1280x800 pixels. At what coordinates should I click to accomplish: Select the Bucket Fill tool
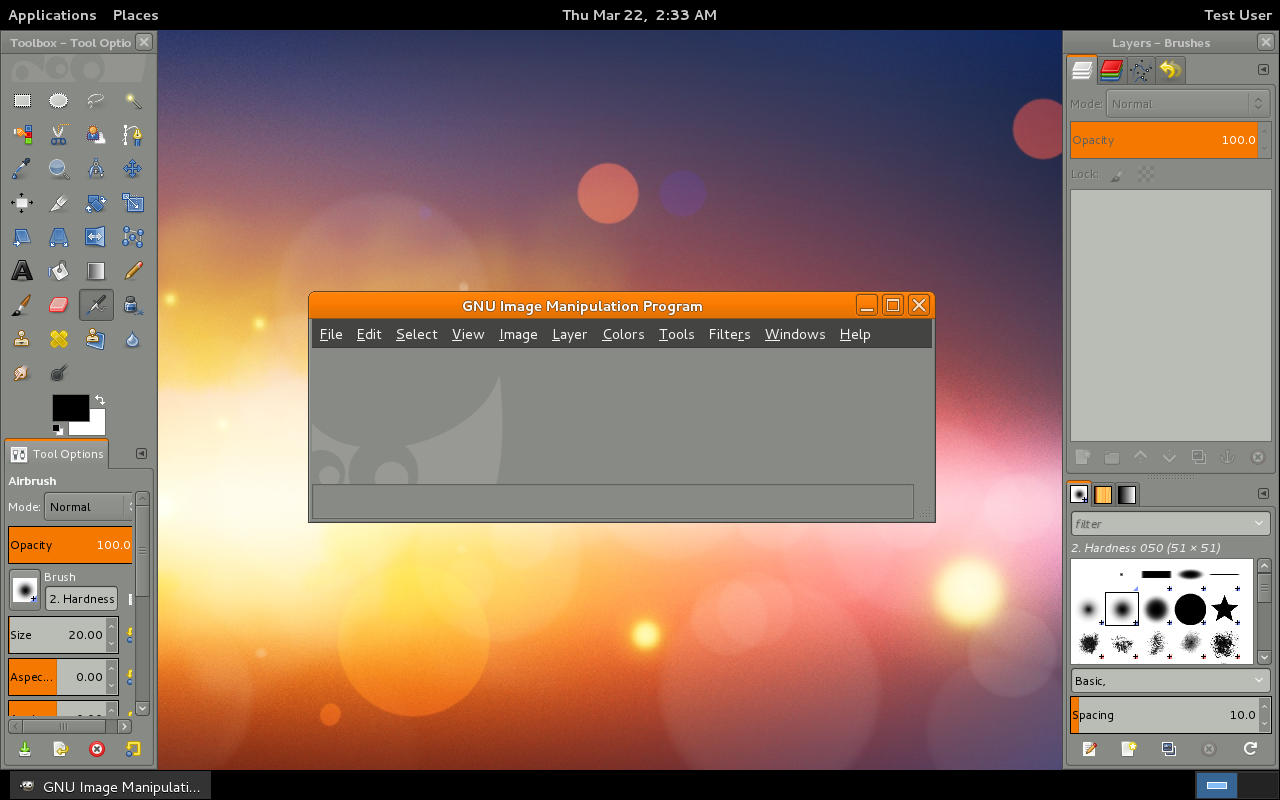point(58,270)
